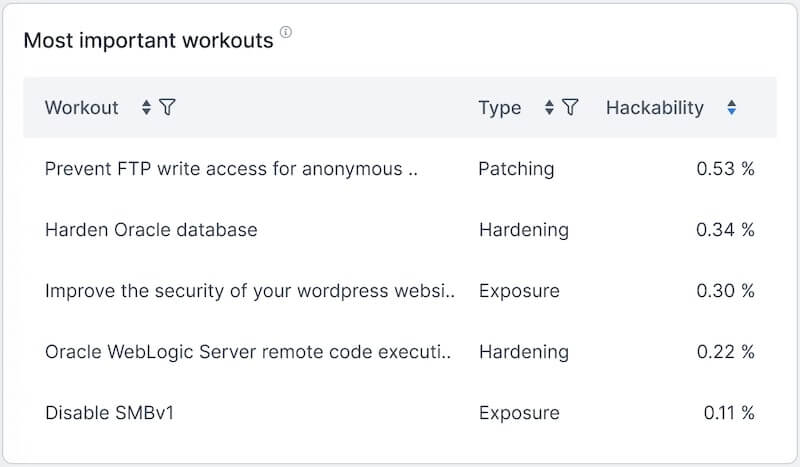Viewport: 800px width, 467px height.
Task: Sort the Type column
Action: click(549, 108)
